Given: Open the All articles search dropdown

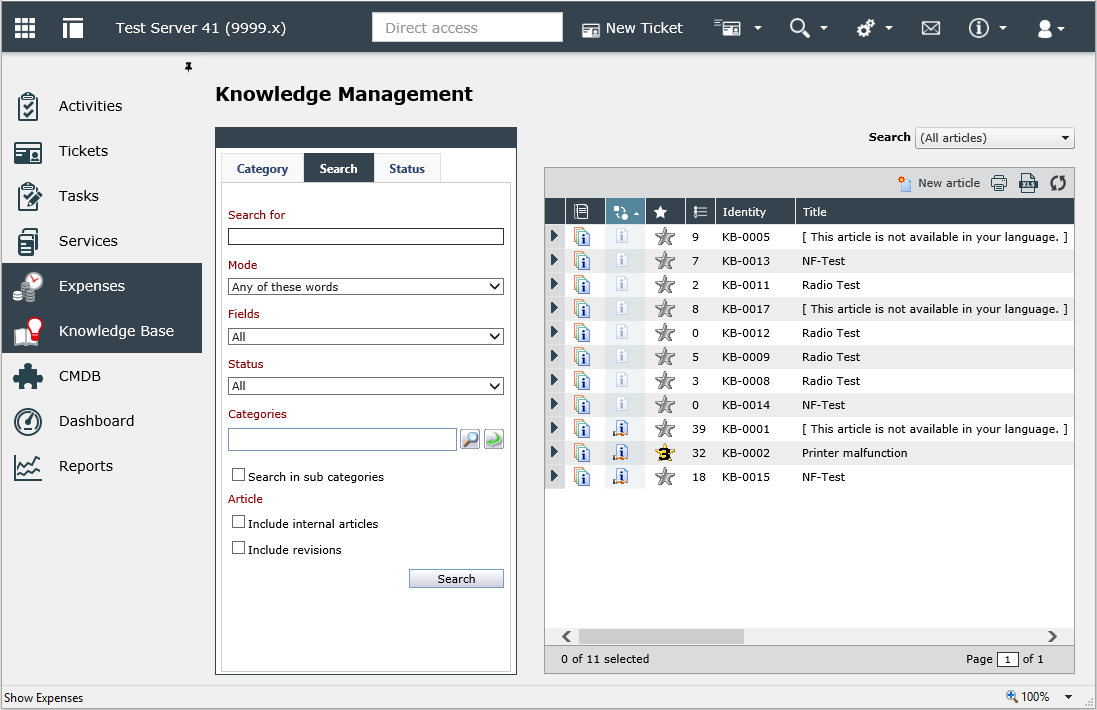Looking at the screenshot, I should tap(995, 138).
